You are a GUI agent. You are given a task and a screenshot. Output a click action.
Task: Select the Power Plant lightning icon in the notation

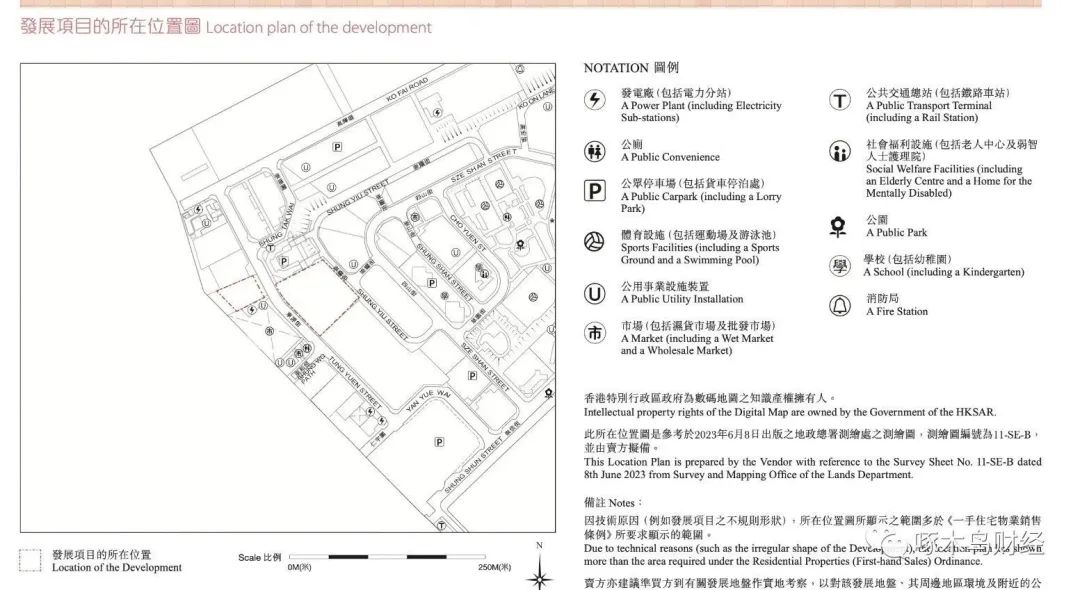pyautogui.click(x=594, y=100)
